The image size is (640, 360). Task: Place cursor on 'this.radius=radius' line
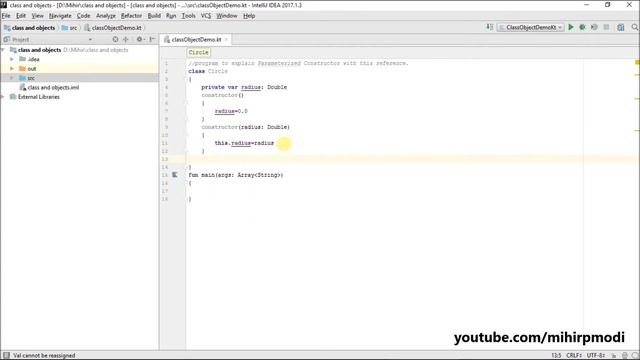tap(244, 143)
